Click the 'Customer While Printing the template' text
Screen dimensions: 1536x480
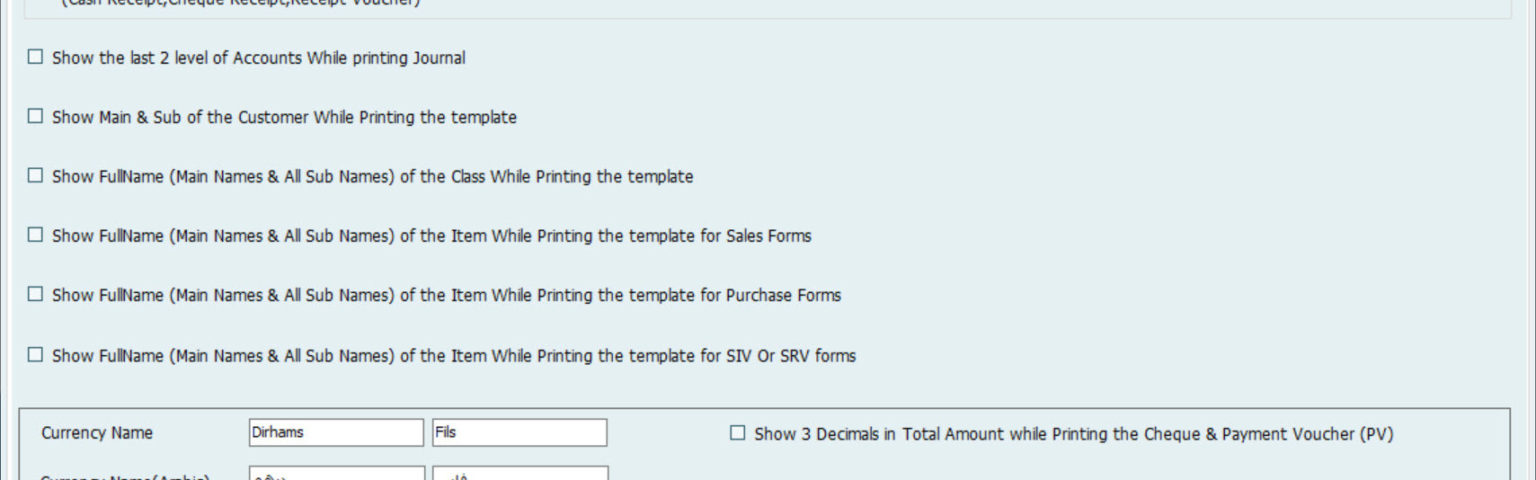point(377,117)
